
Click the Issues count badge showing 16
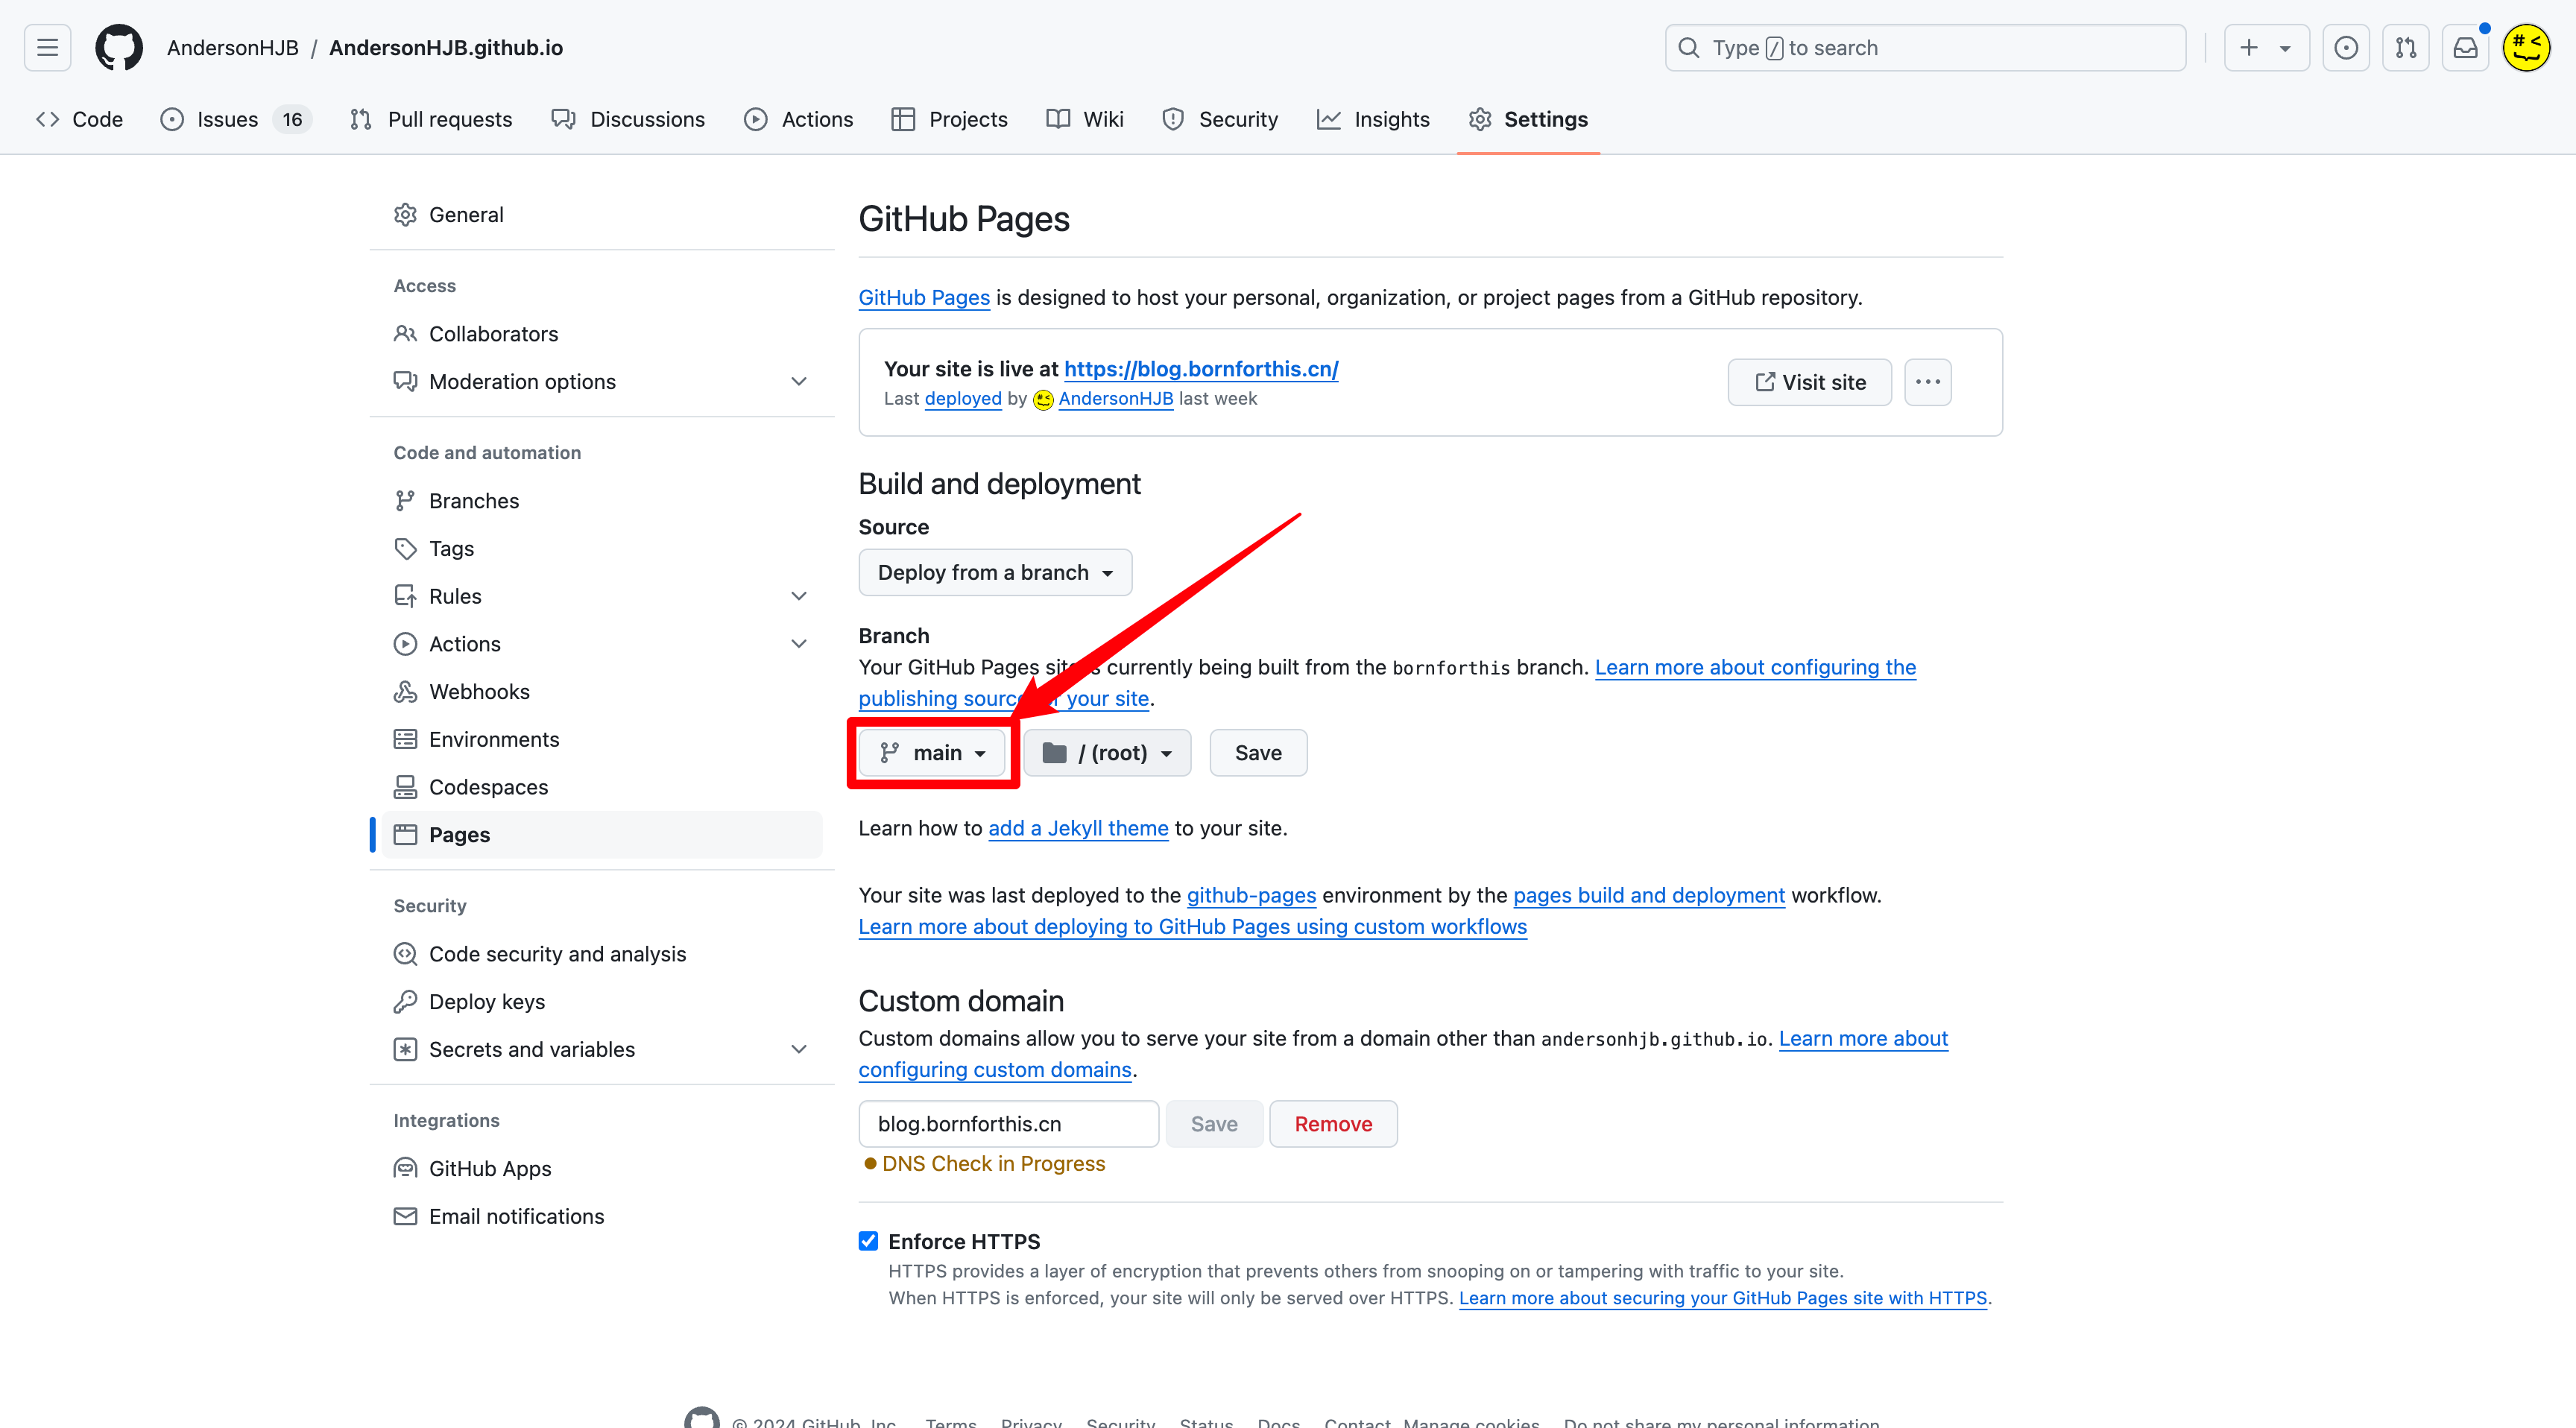point(292,120)
